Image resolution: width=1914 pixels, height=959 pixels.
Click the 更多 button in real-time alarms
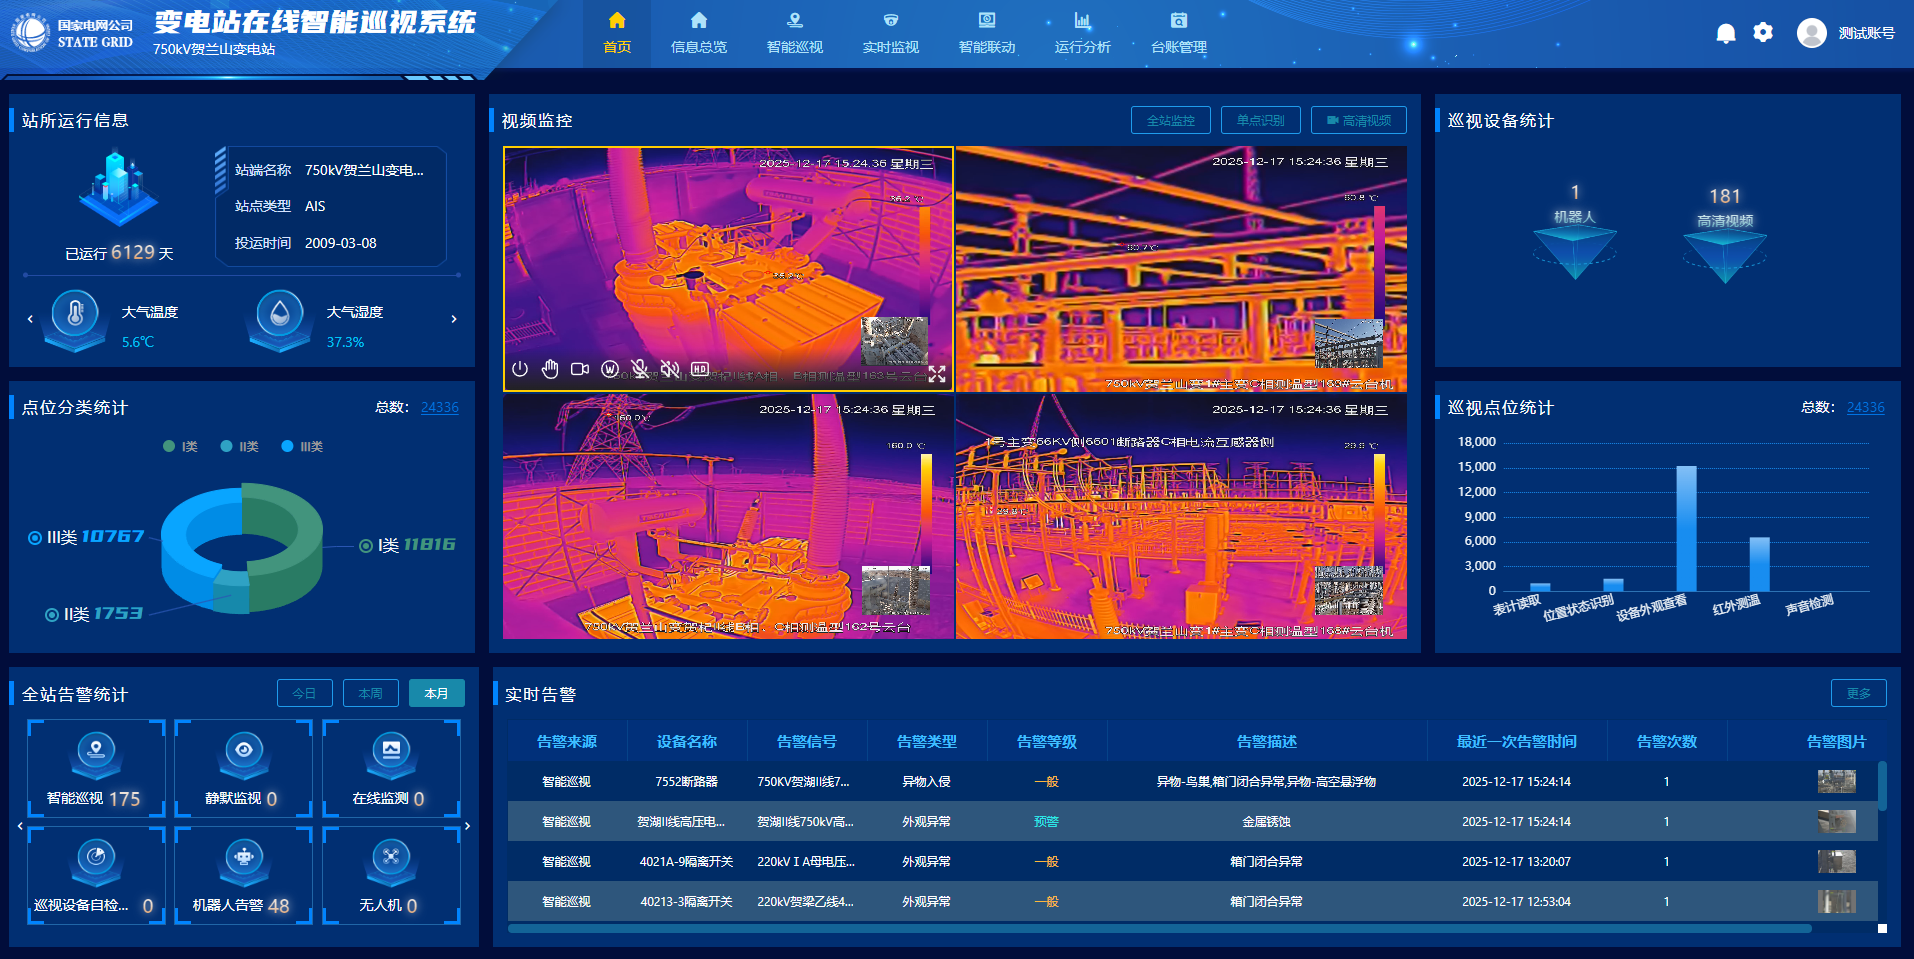[x=1858, y=693]
